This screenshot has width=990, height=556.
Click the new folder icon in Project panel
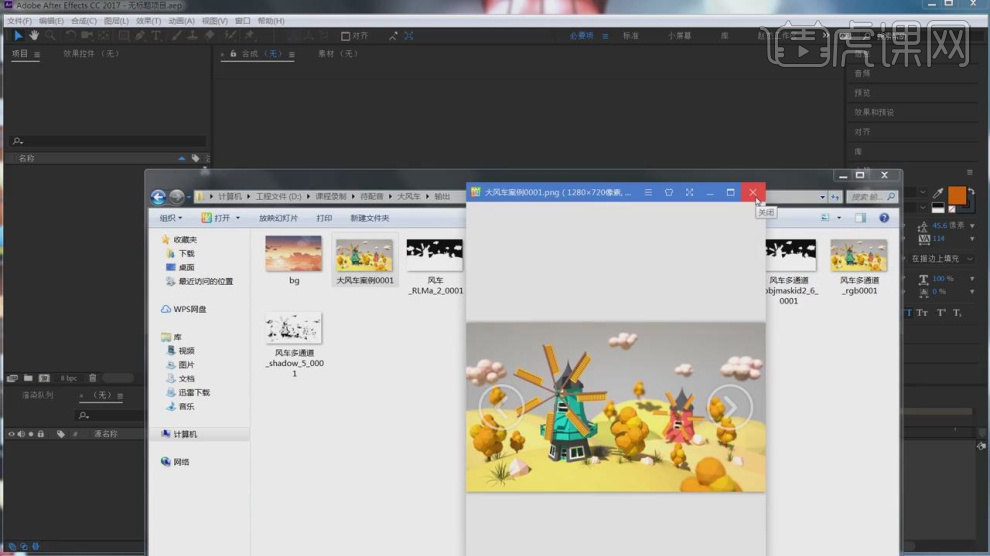point(28,378)
